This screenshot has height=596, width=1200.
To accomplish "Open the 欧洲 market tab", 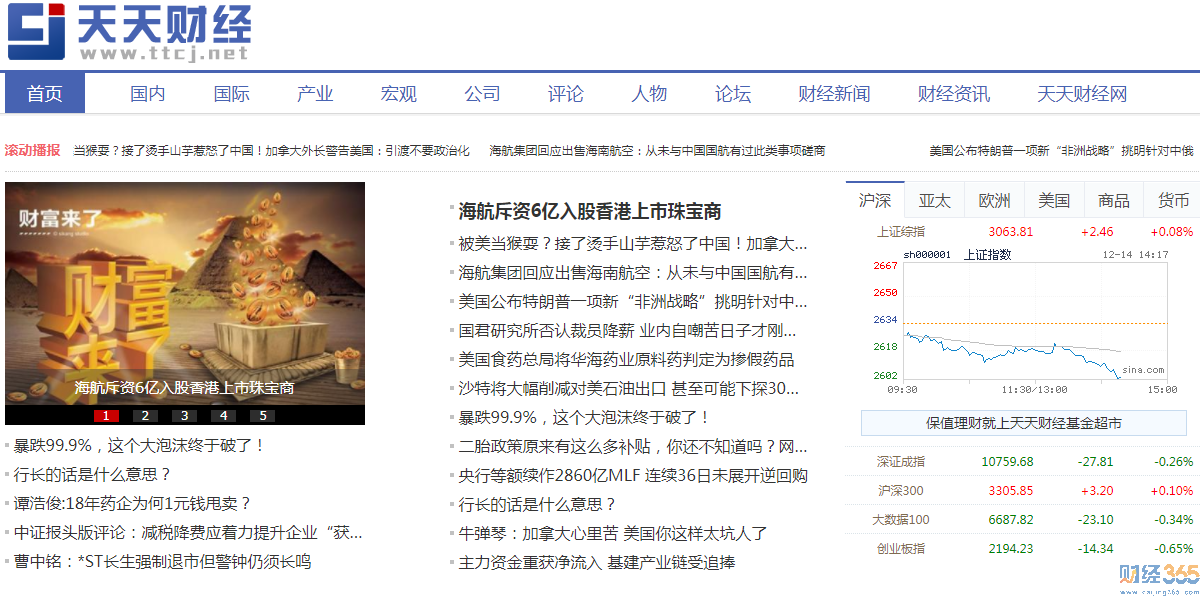I will [995, 200].
